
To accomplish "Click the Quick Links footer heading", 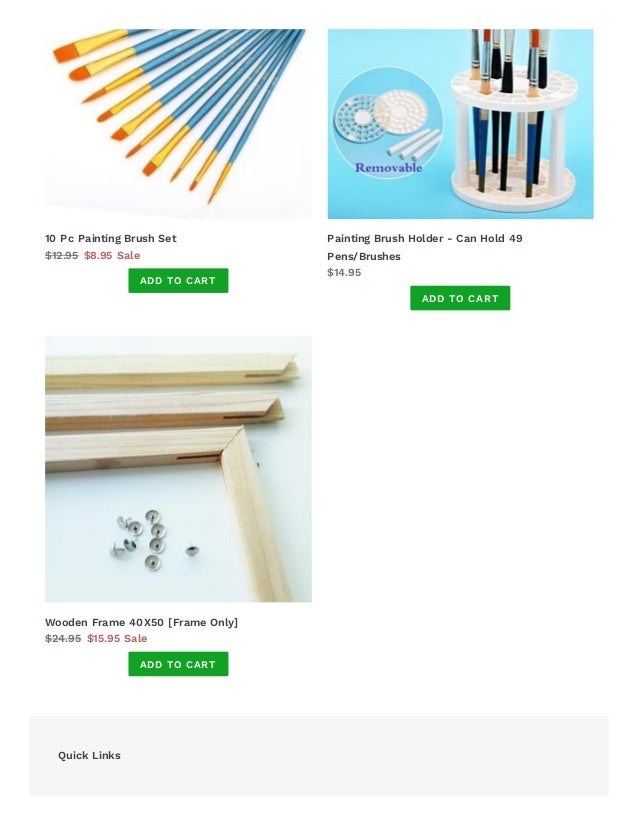I will pos(89,755).
